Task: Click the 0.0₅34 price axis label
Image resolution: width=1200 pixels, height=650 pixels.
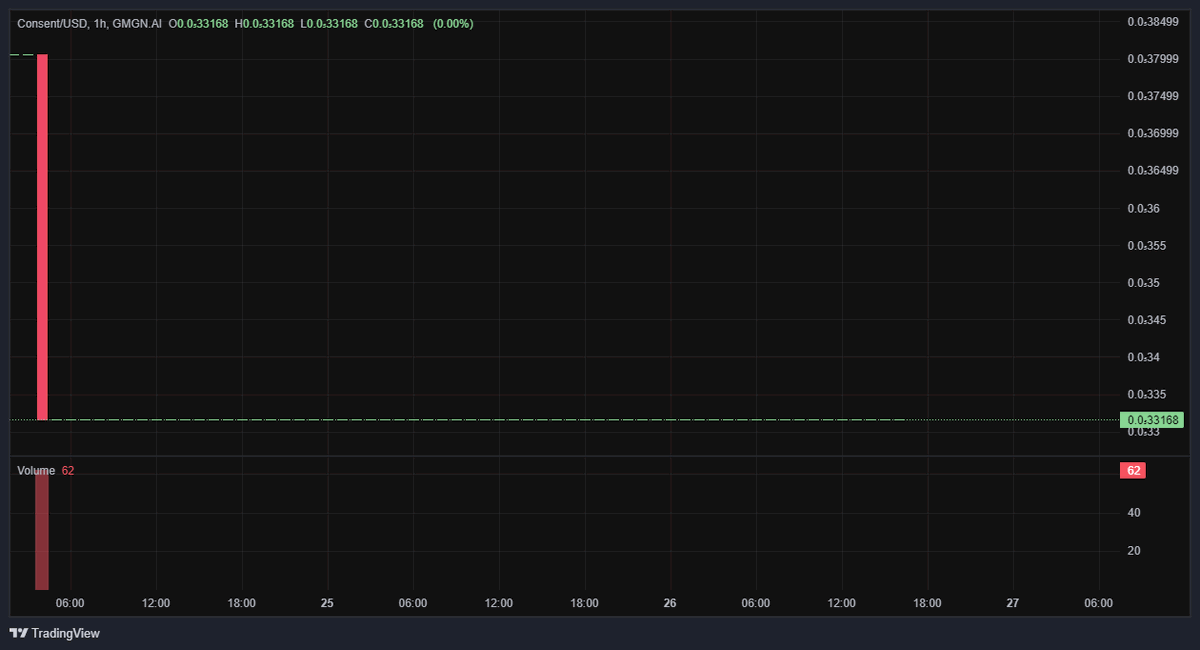Action: pyautogui.click(x=1143, y=357)
